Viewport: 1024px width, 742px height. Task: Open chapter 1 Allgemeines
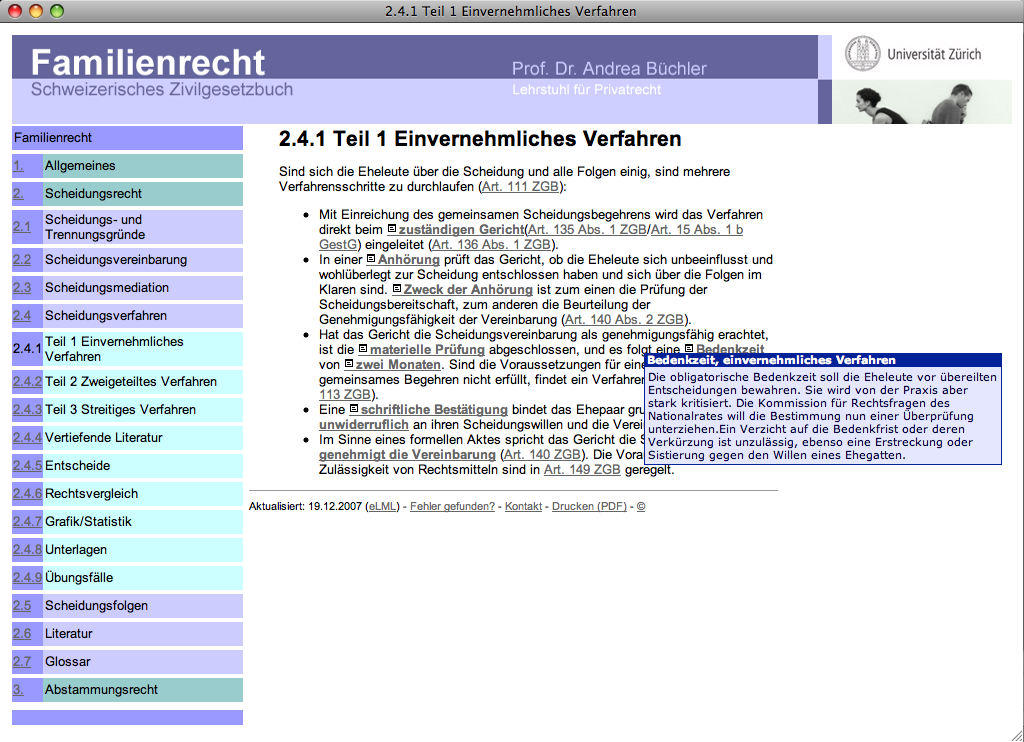point(127,166)
